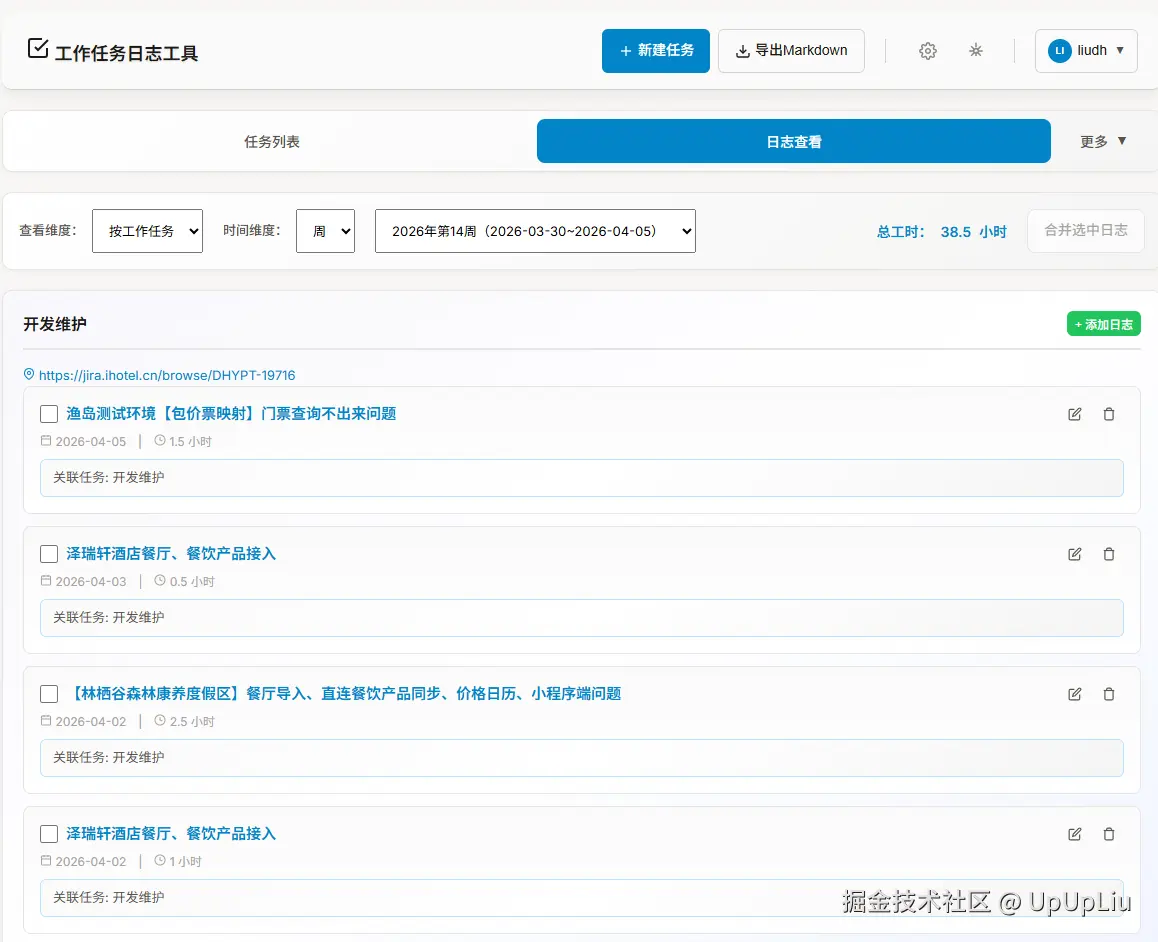Click 关联任务 box under 0.5 小时 log
The height and width of the screenshot is (942, 1158).
pyautogui.click(x=581, y=618)
